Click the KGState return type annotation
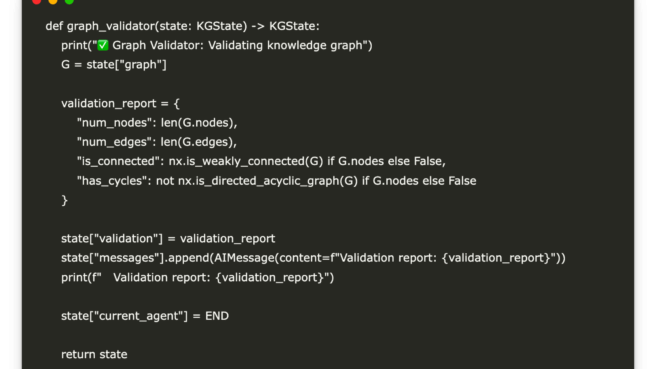Viewport: 656px width, 369px height. [292, 26]
